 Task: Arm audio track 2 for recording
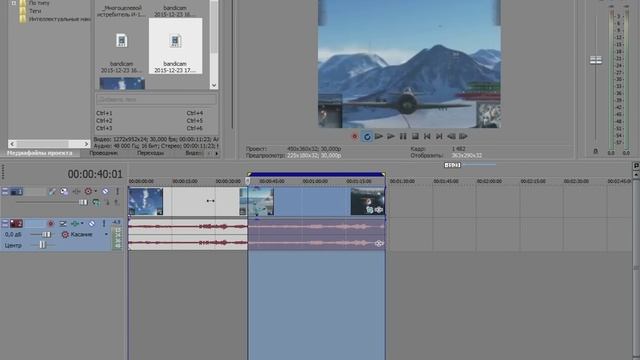pyautogui.click(x=51, y=223)
